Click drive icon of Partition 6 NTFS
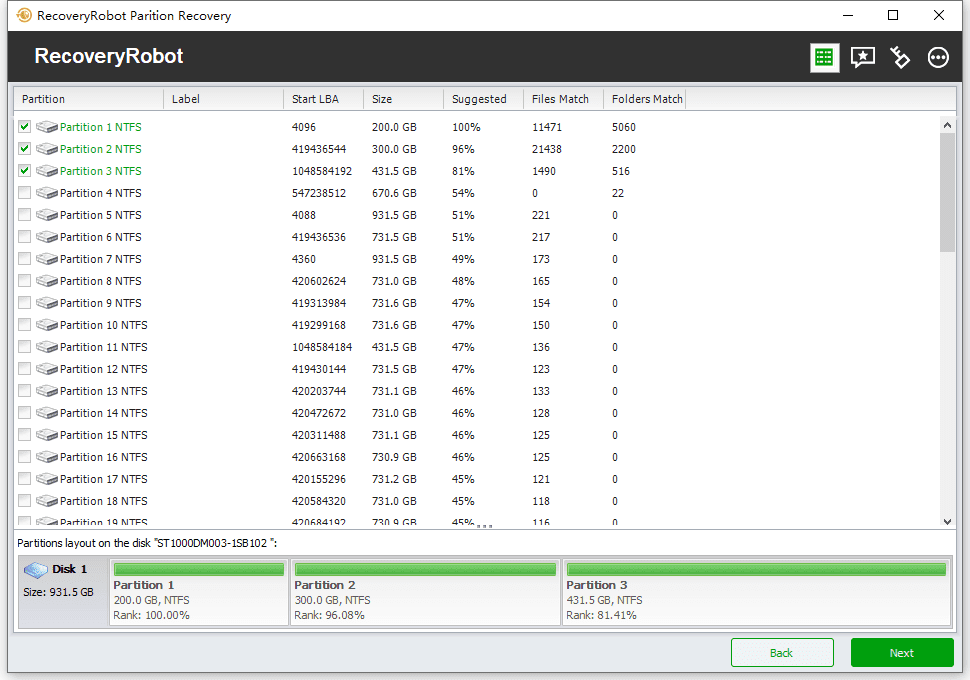 coord(47,237)
